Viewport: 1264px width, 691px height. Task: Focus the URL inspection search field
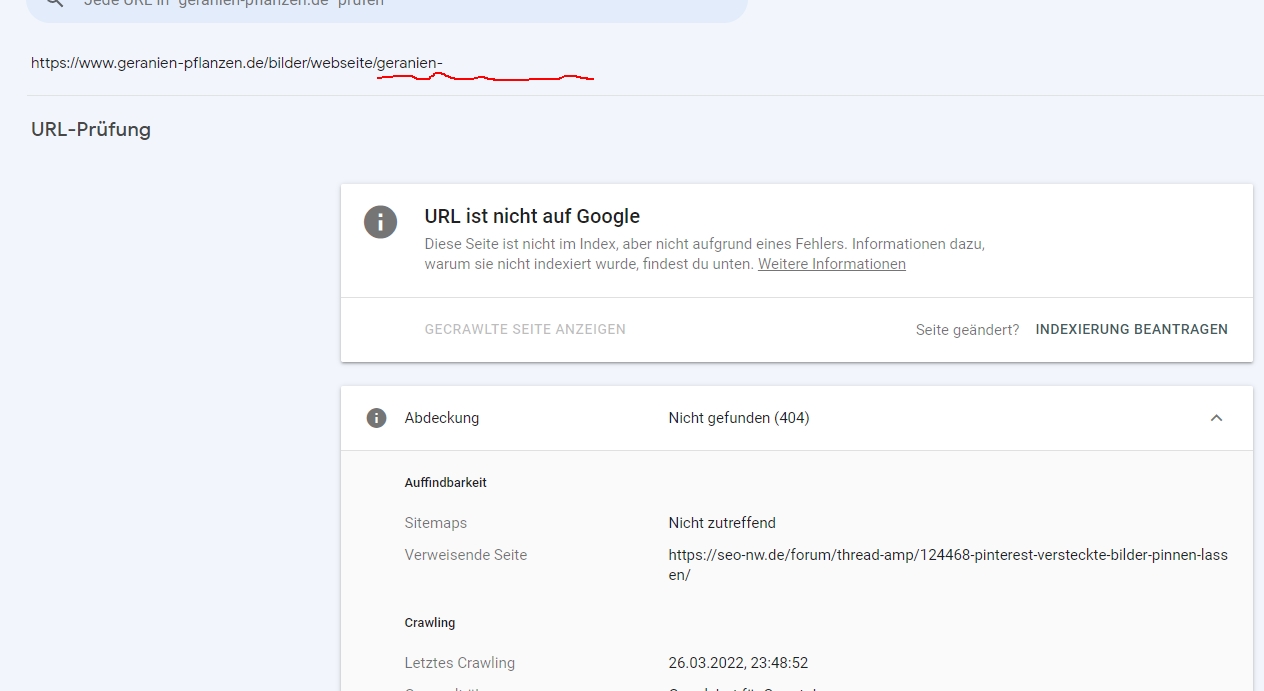[x=400, y=4]
